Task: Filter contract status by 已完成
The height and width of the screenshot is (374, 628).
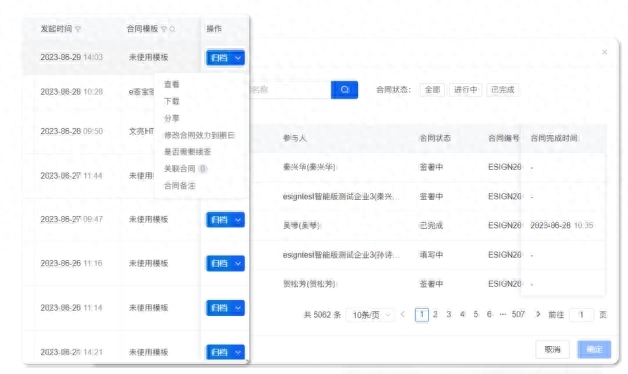Action: pyautogui.click(x=503, y=90)
